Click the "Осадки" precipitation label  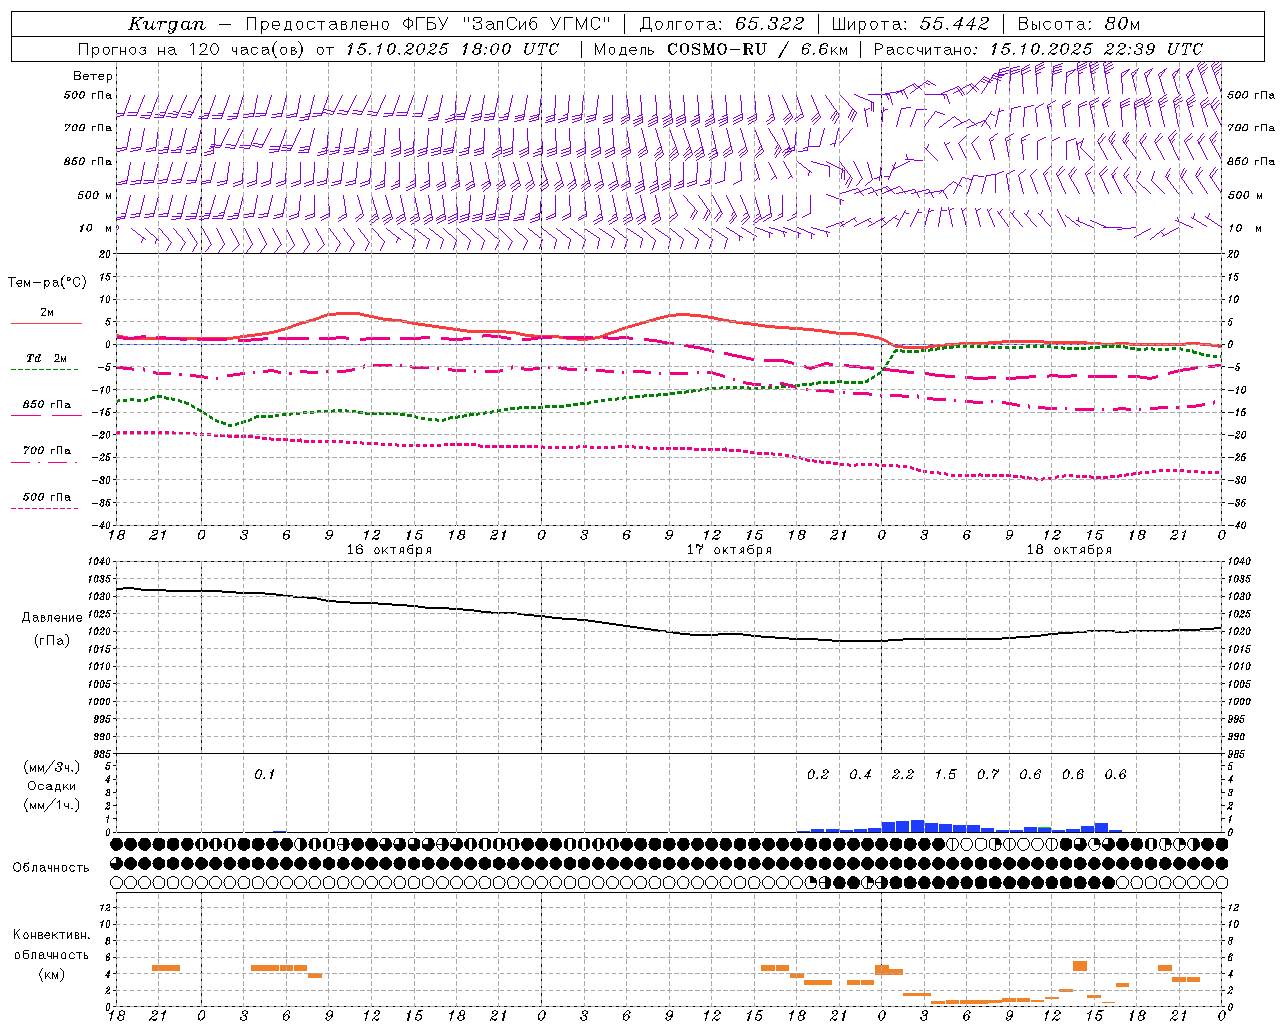(51, 786)
